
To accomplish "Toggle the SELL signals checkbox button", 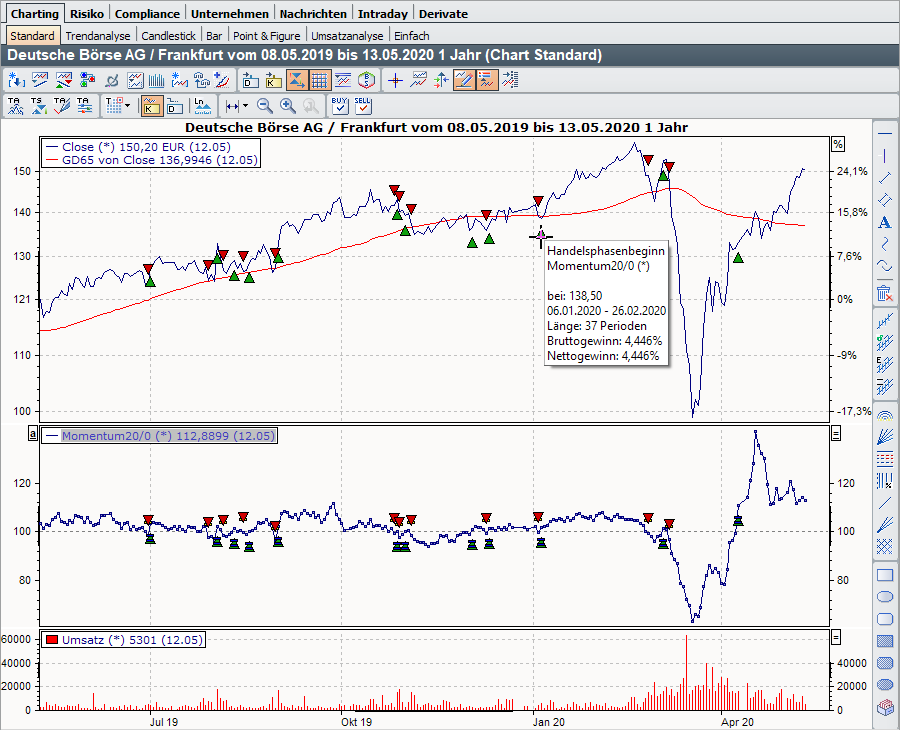I will [363, 105].
